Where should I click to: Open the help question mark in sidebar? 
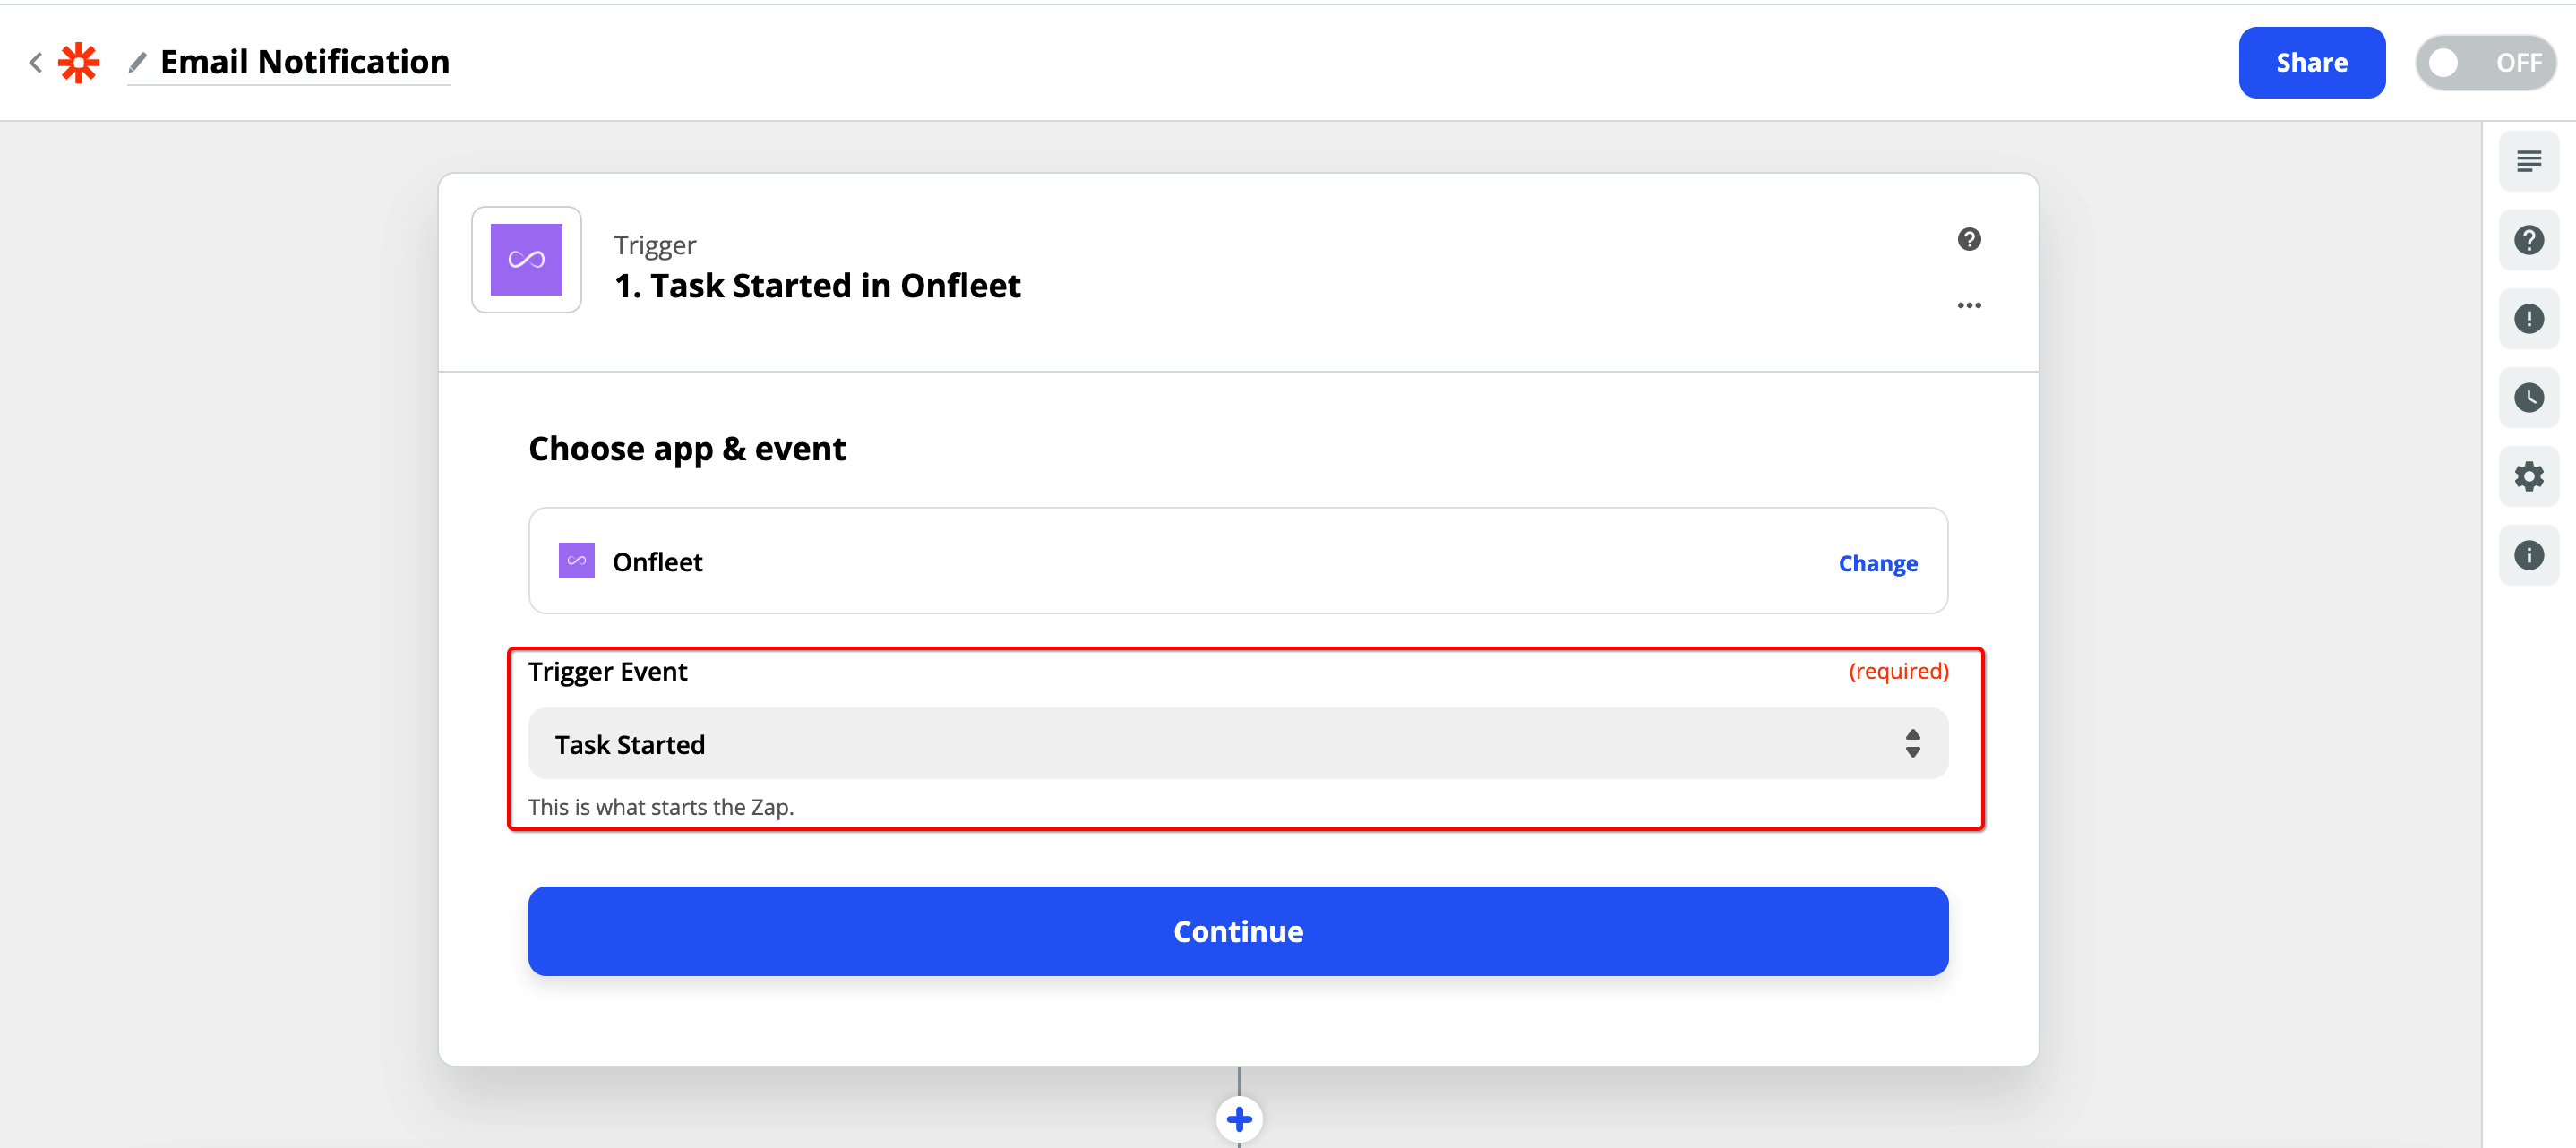click(x=2528, y=240)
